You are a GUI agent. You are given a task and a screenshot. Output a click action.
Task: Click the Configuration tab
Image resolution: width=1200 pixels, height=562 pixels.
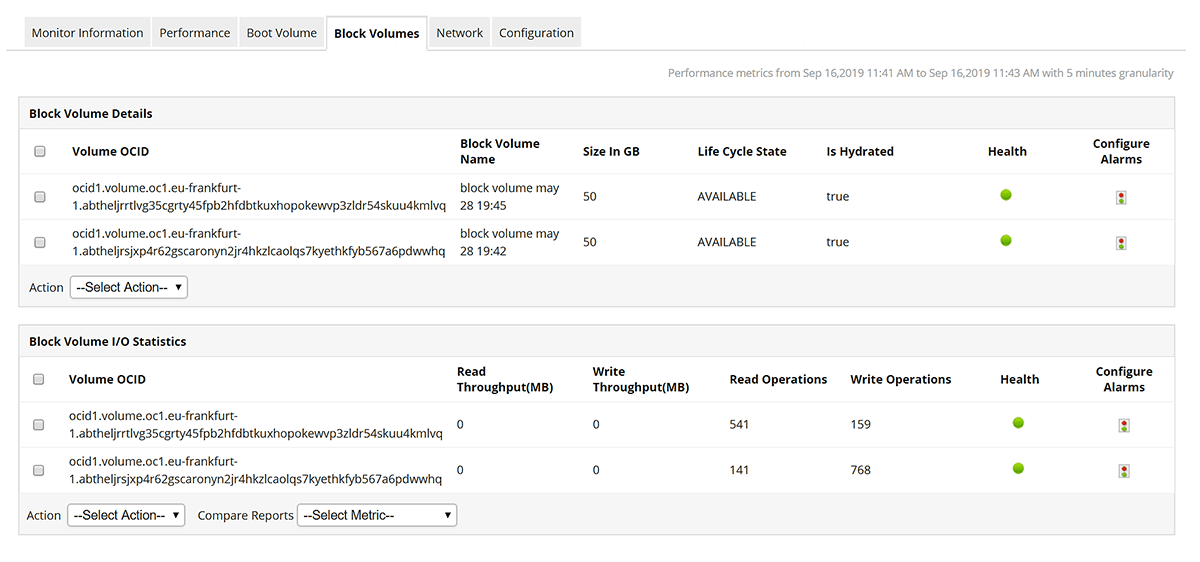pyautogui.click(x=536, y=33)
